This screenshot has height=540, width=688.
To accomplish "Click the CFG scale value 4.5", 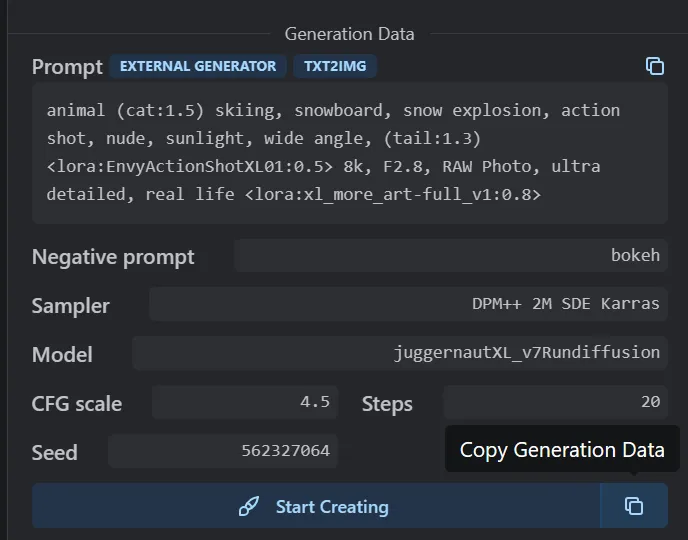I will coord(314,402).
